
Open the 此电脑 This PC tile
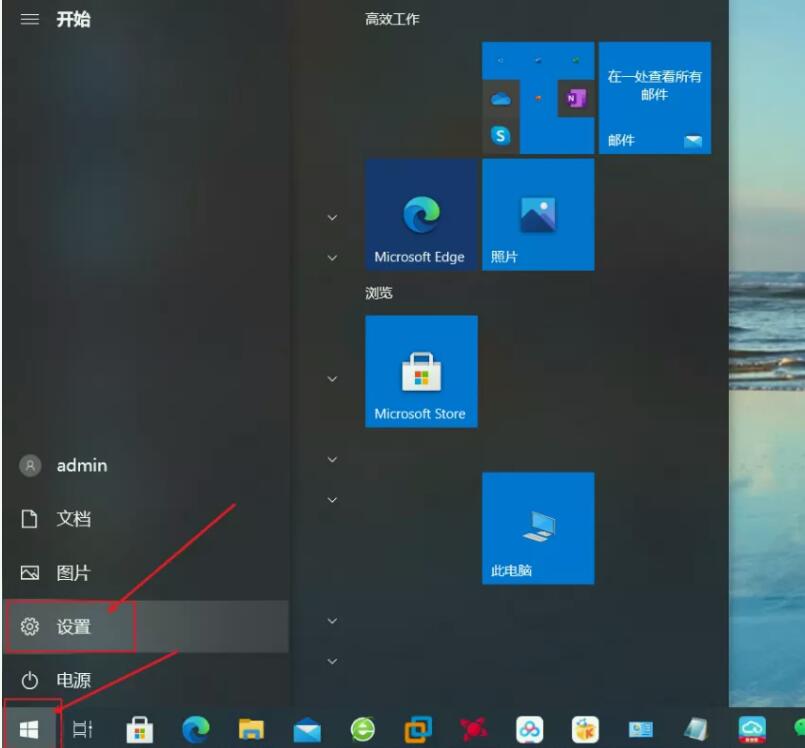538,528
